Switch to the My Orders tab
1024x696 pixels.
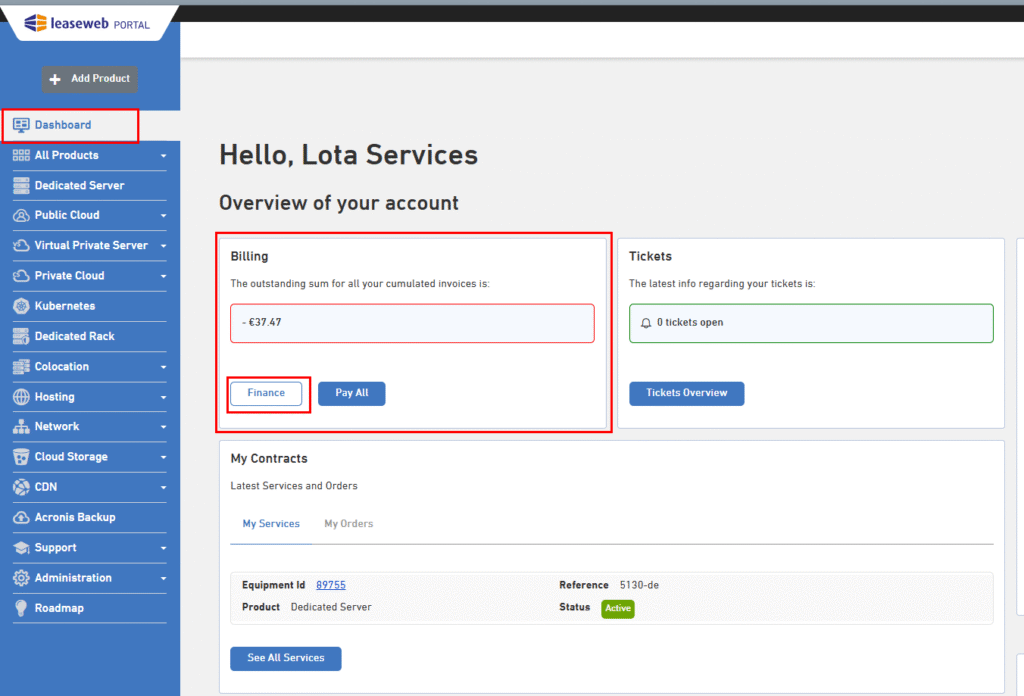348,524
